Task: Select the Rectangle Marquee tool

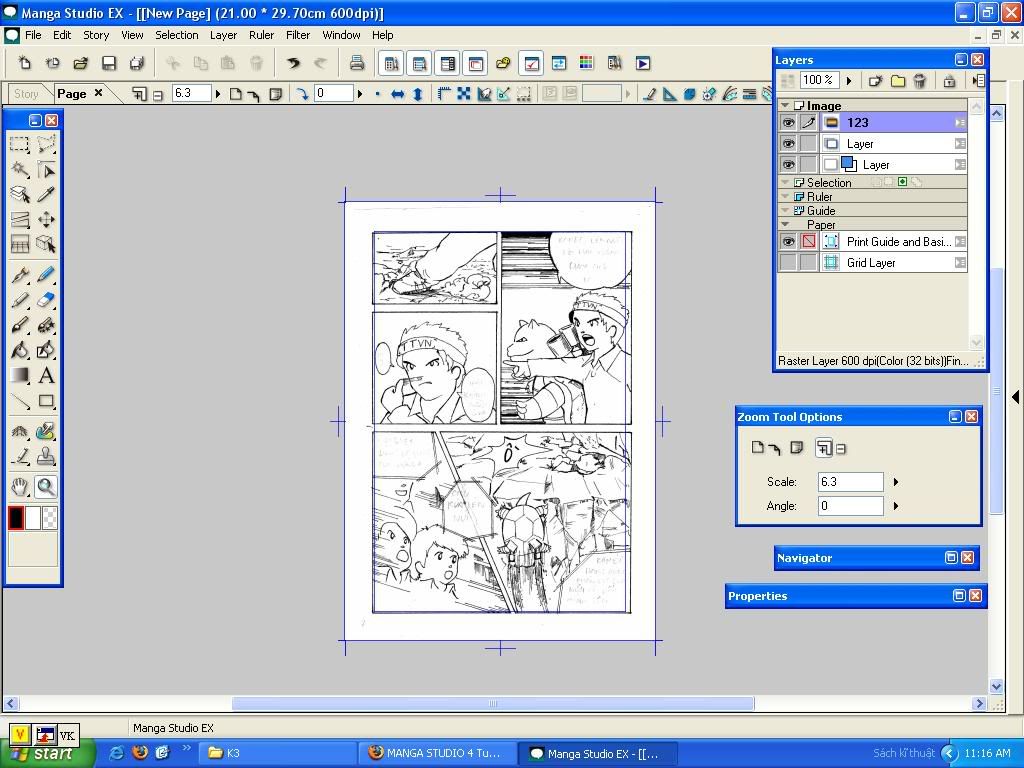Action: pyautogui.click(x=20, y=144)
